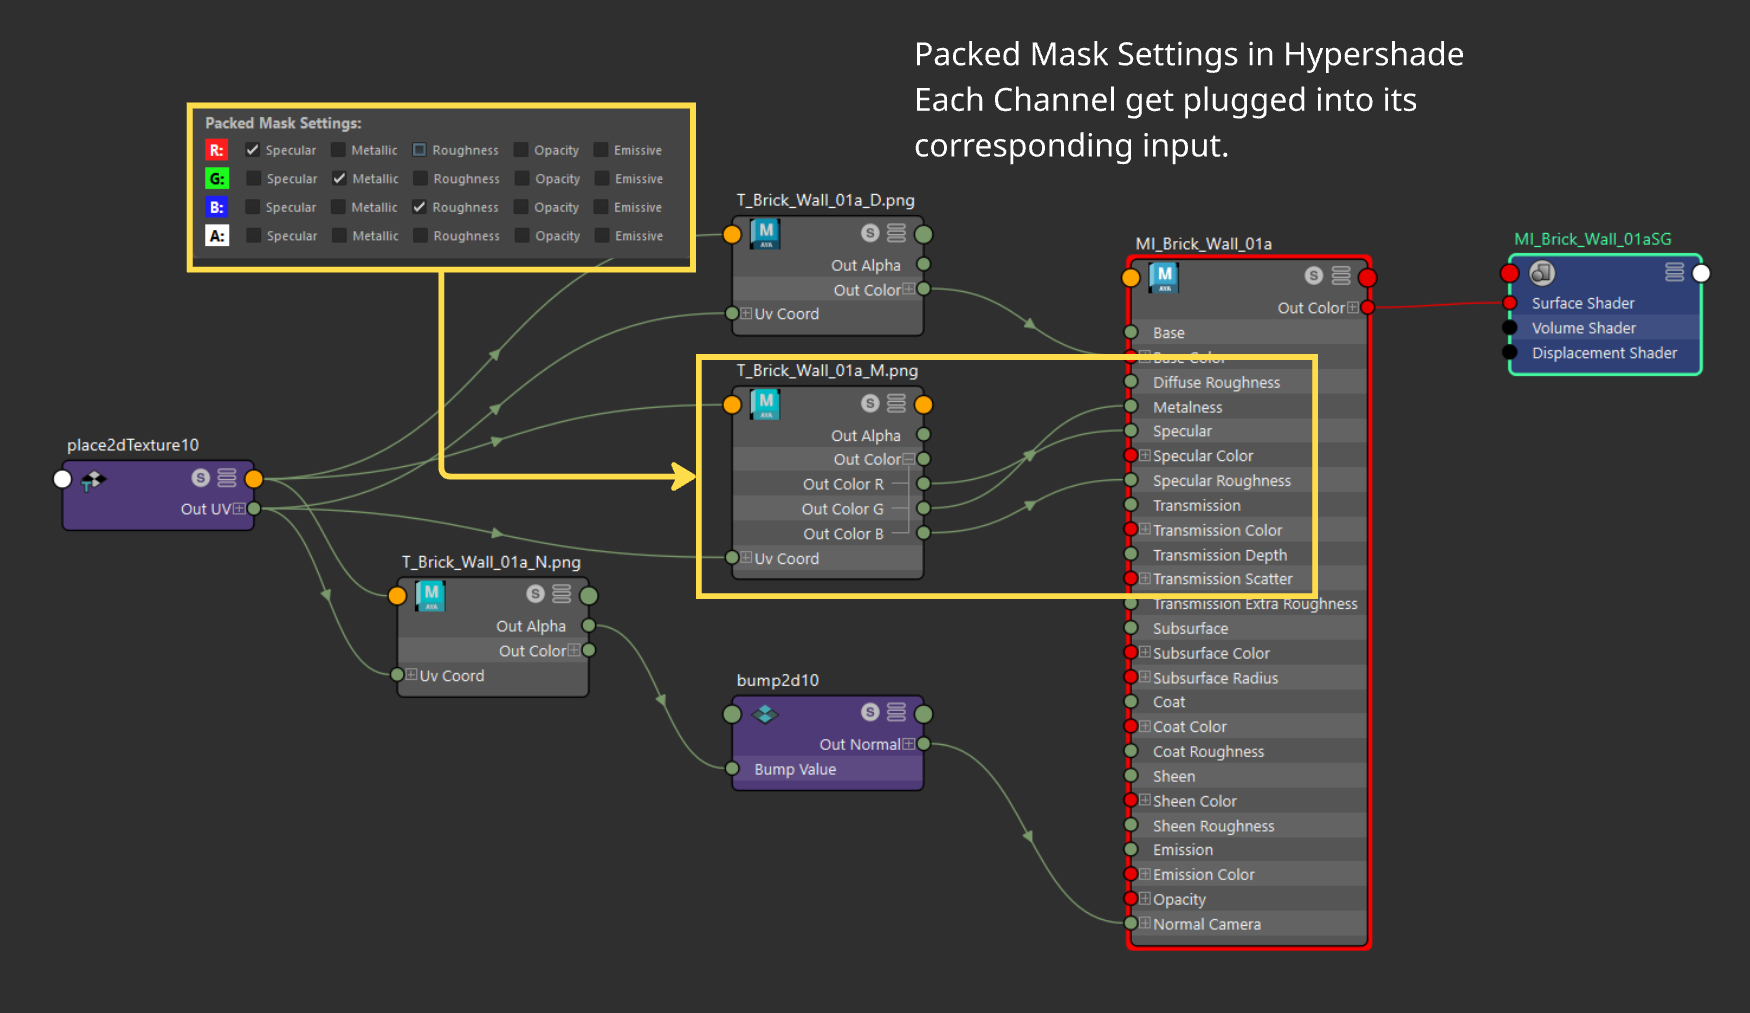Click the place2dTexture10 node icon
1750x1013 pixels.
93,480
